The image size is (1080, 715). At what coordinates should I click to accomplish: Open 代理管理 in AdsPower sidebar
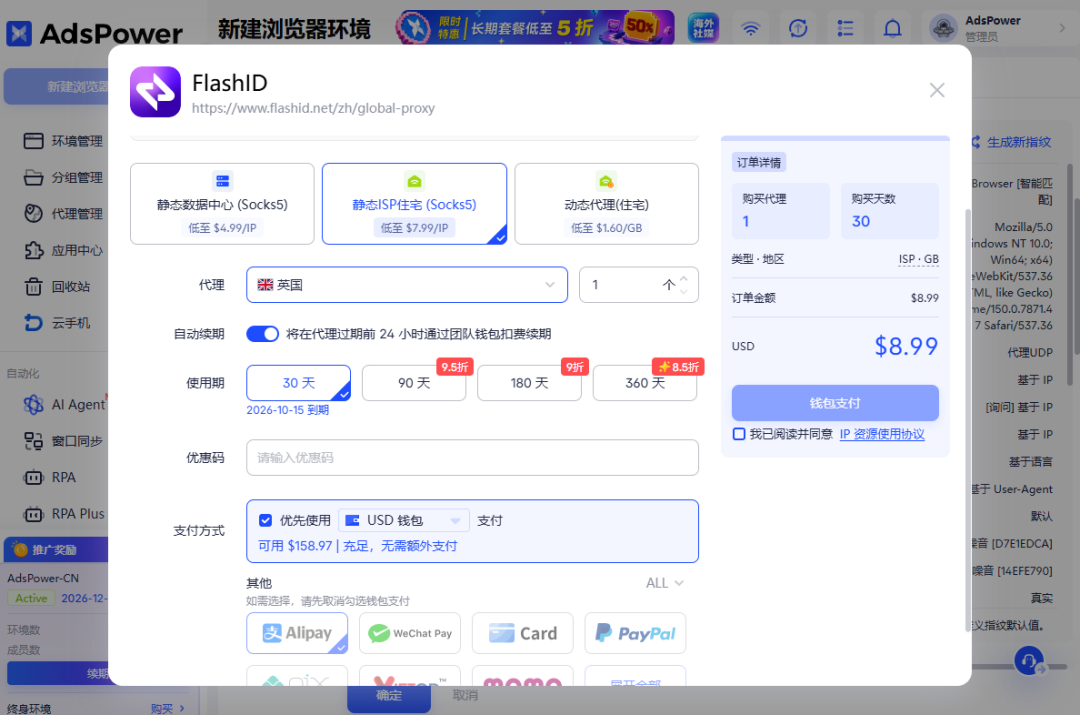(63, 214)
